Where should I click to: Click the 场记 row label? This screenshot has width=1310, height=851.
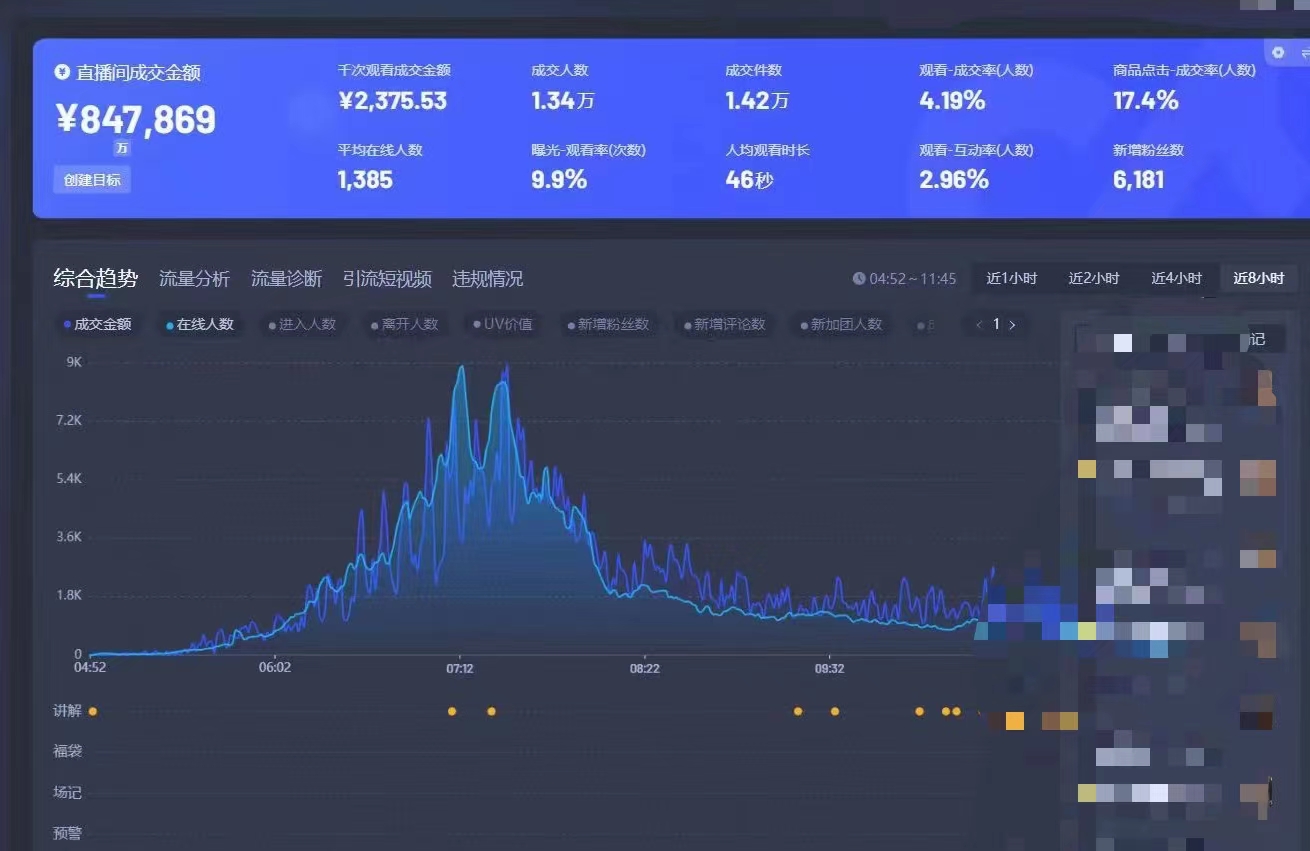67,792
